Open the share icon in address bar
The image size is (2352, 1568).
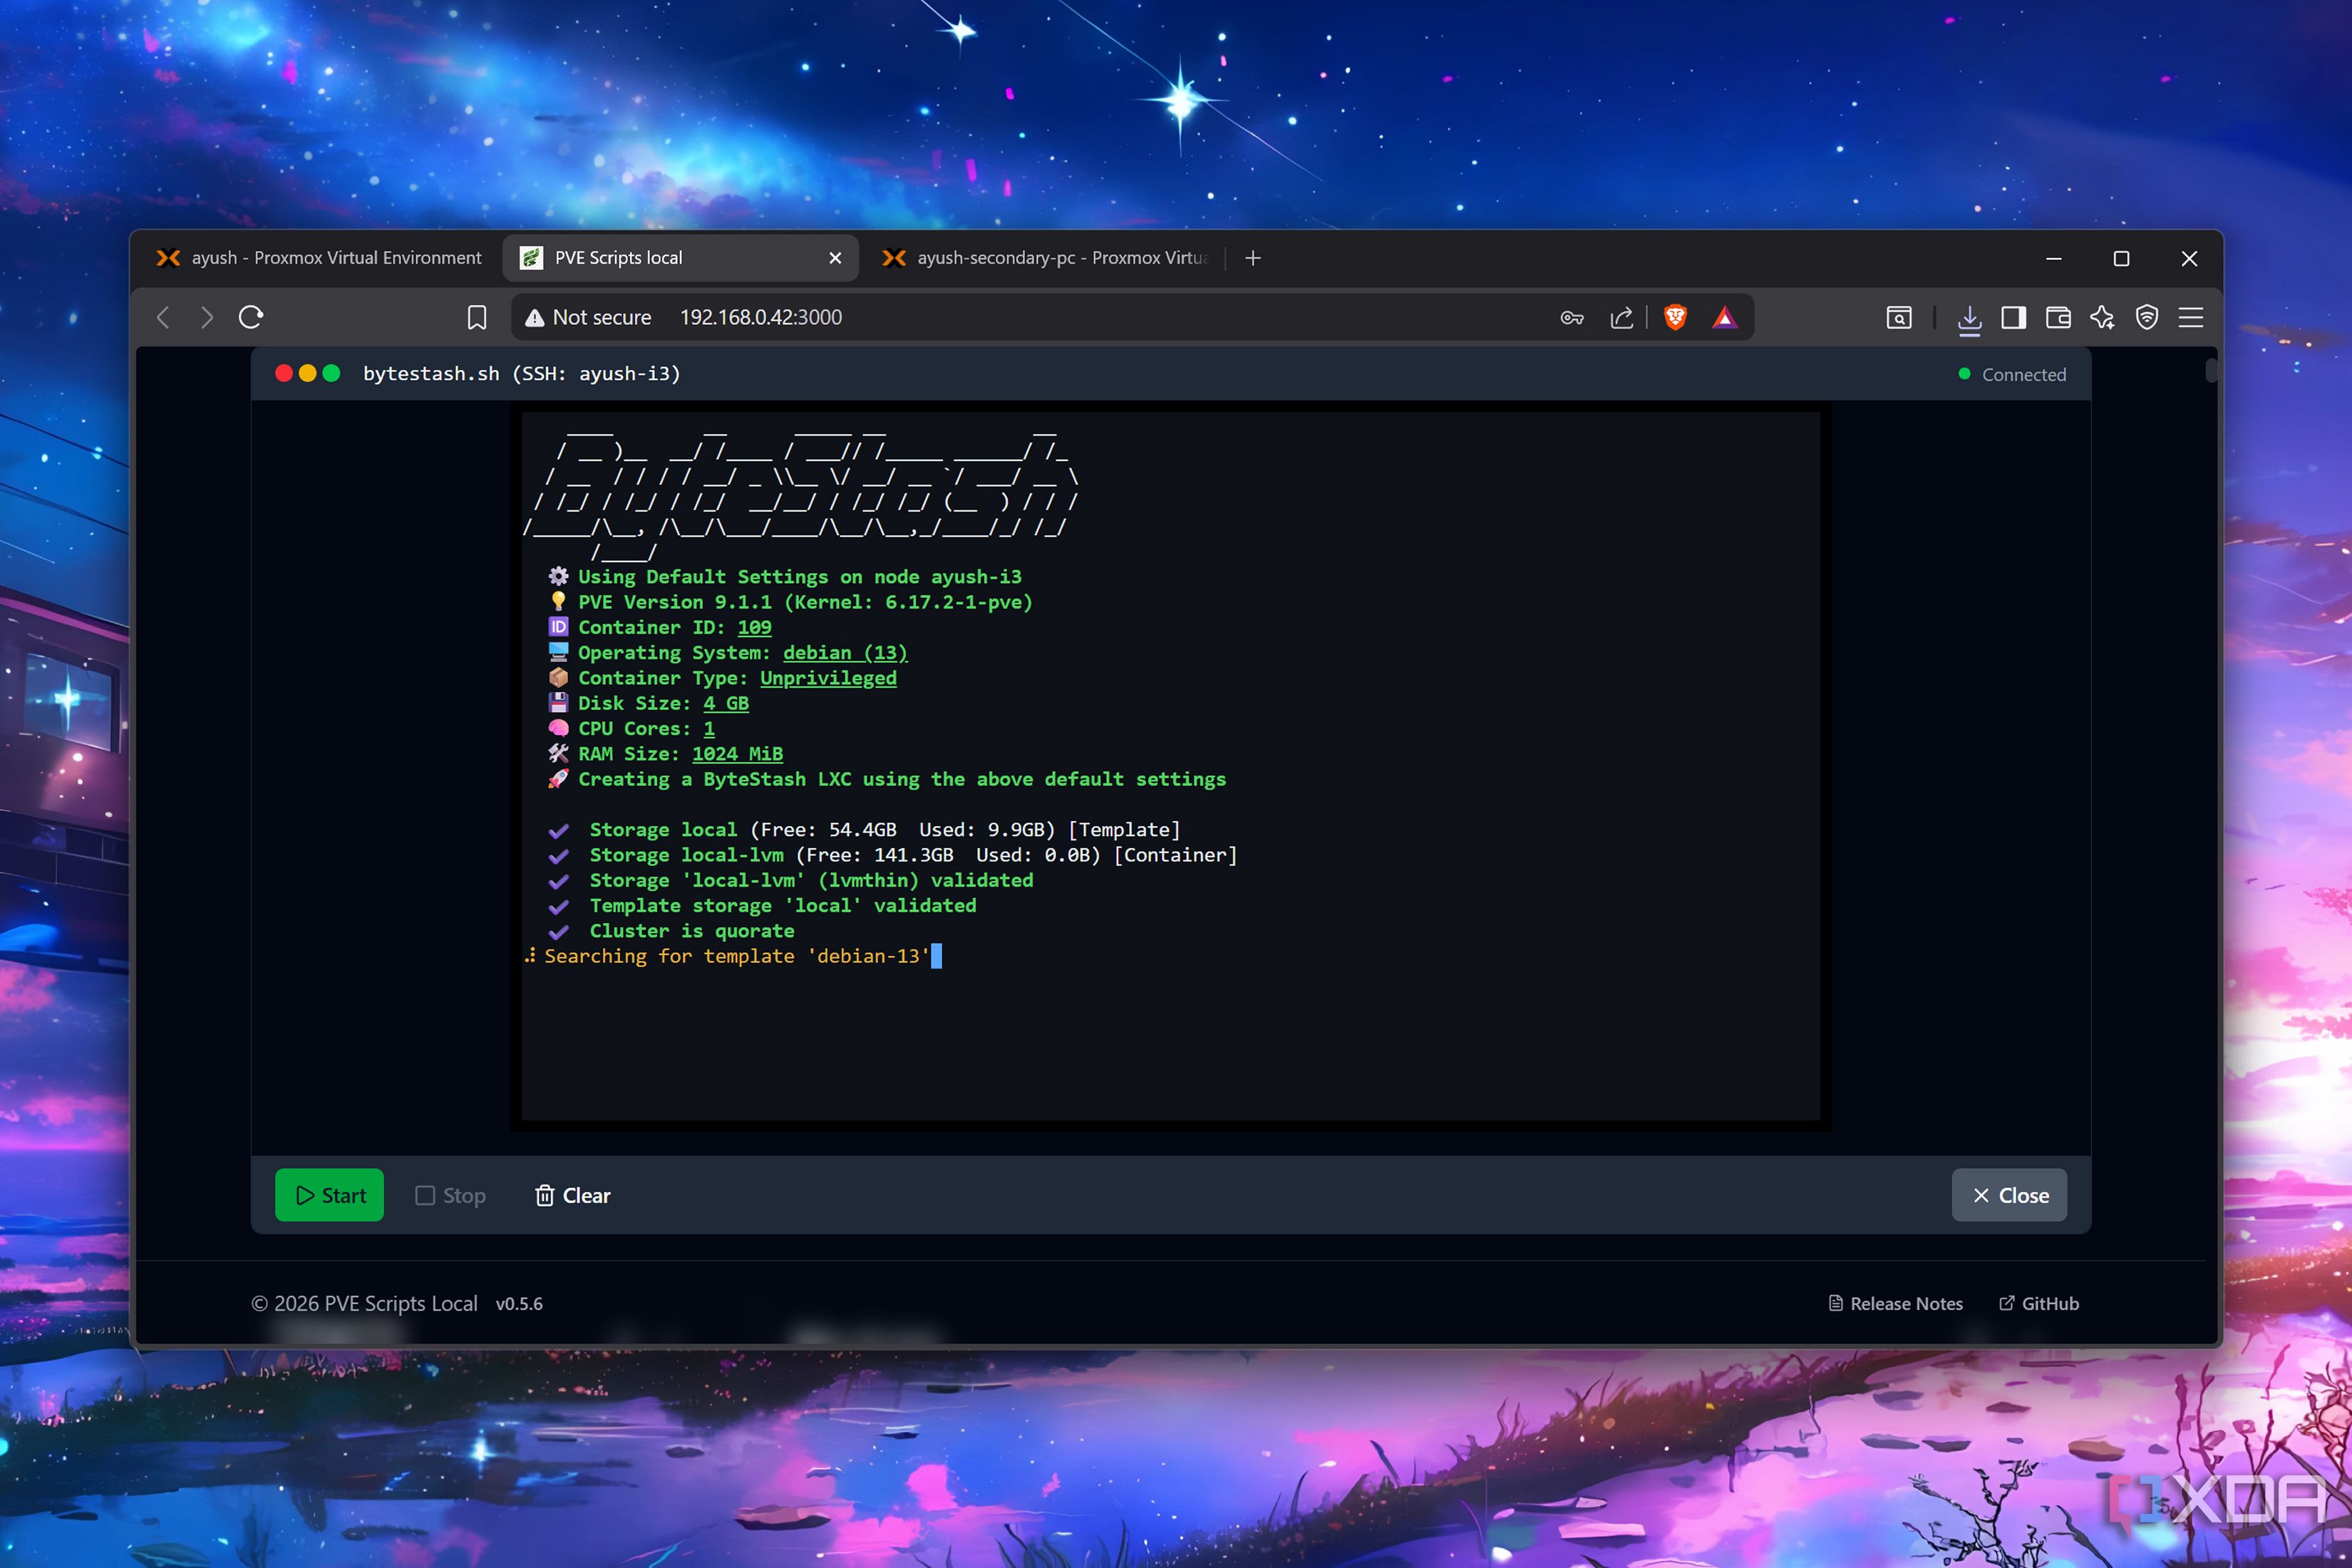click(1622, 318)
